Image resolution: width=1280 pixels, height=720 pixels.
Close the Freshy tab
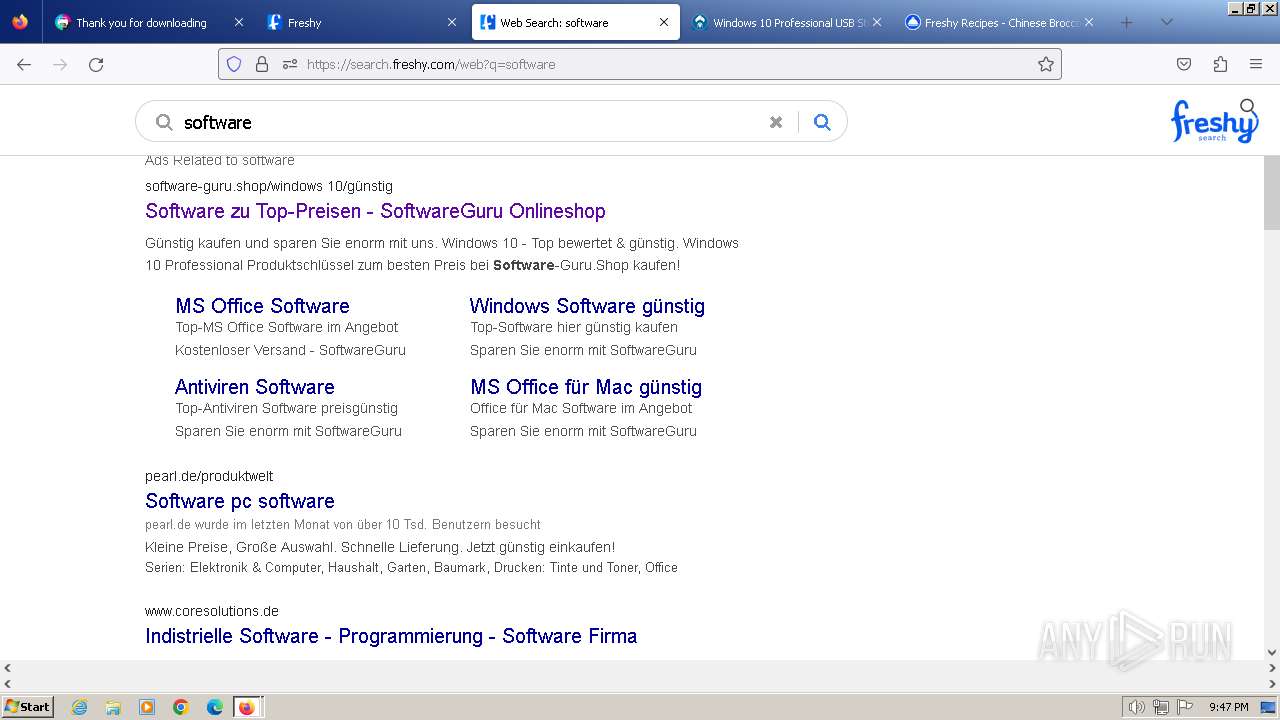(x=451, y=22)
